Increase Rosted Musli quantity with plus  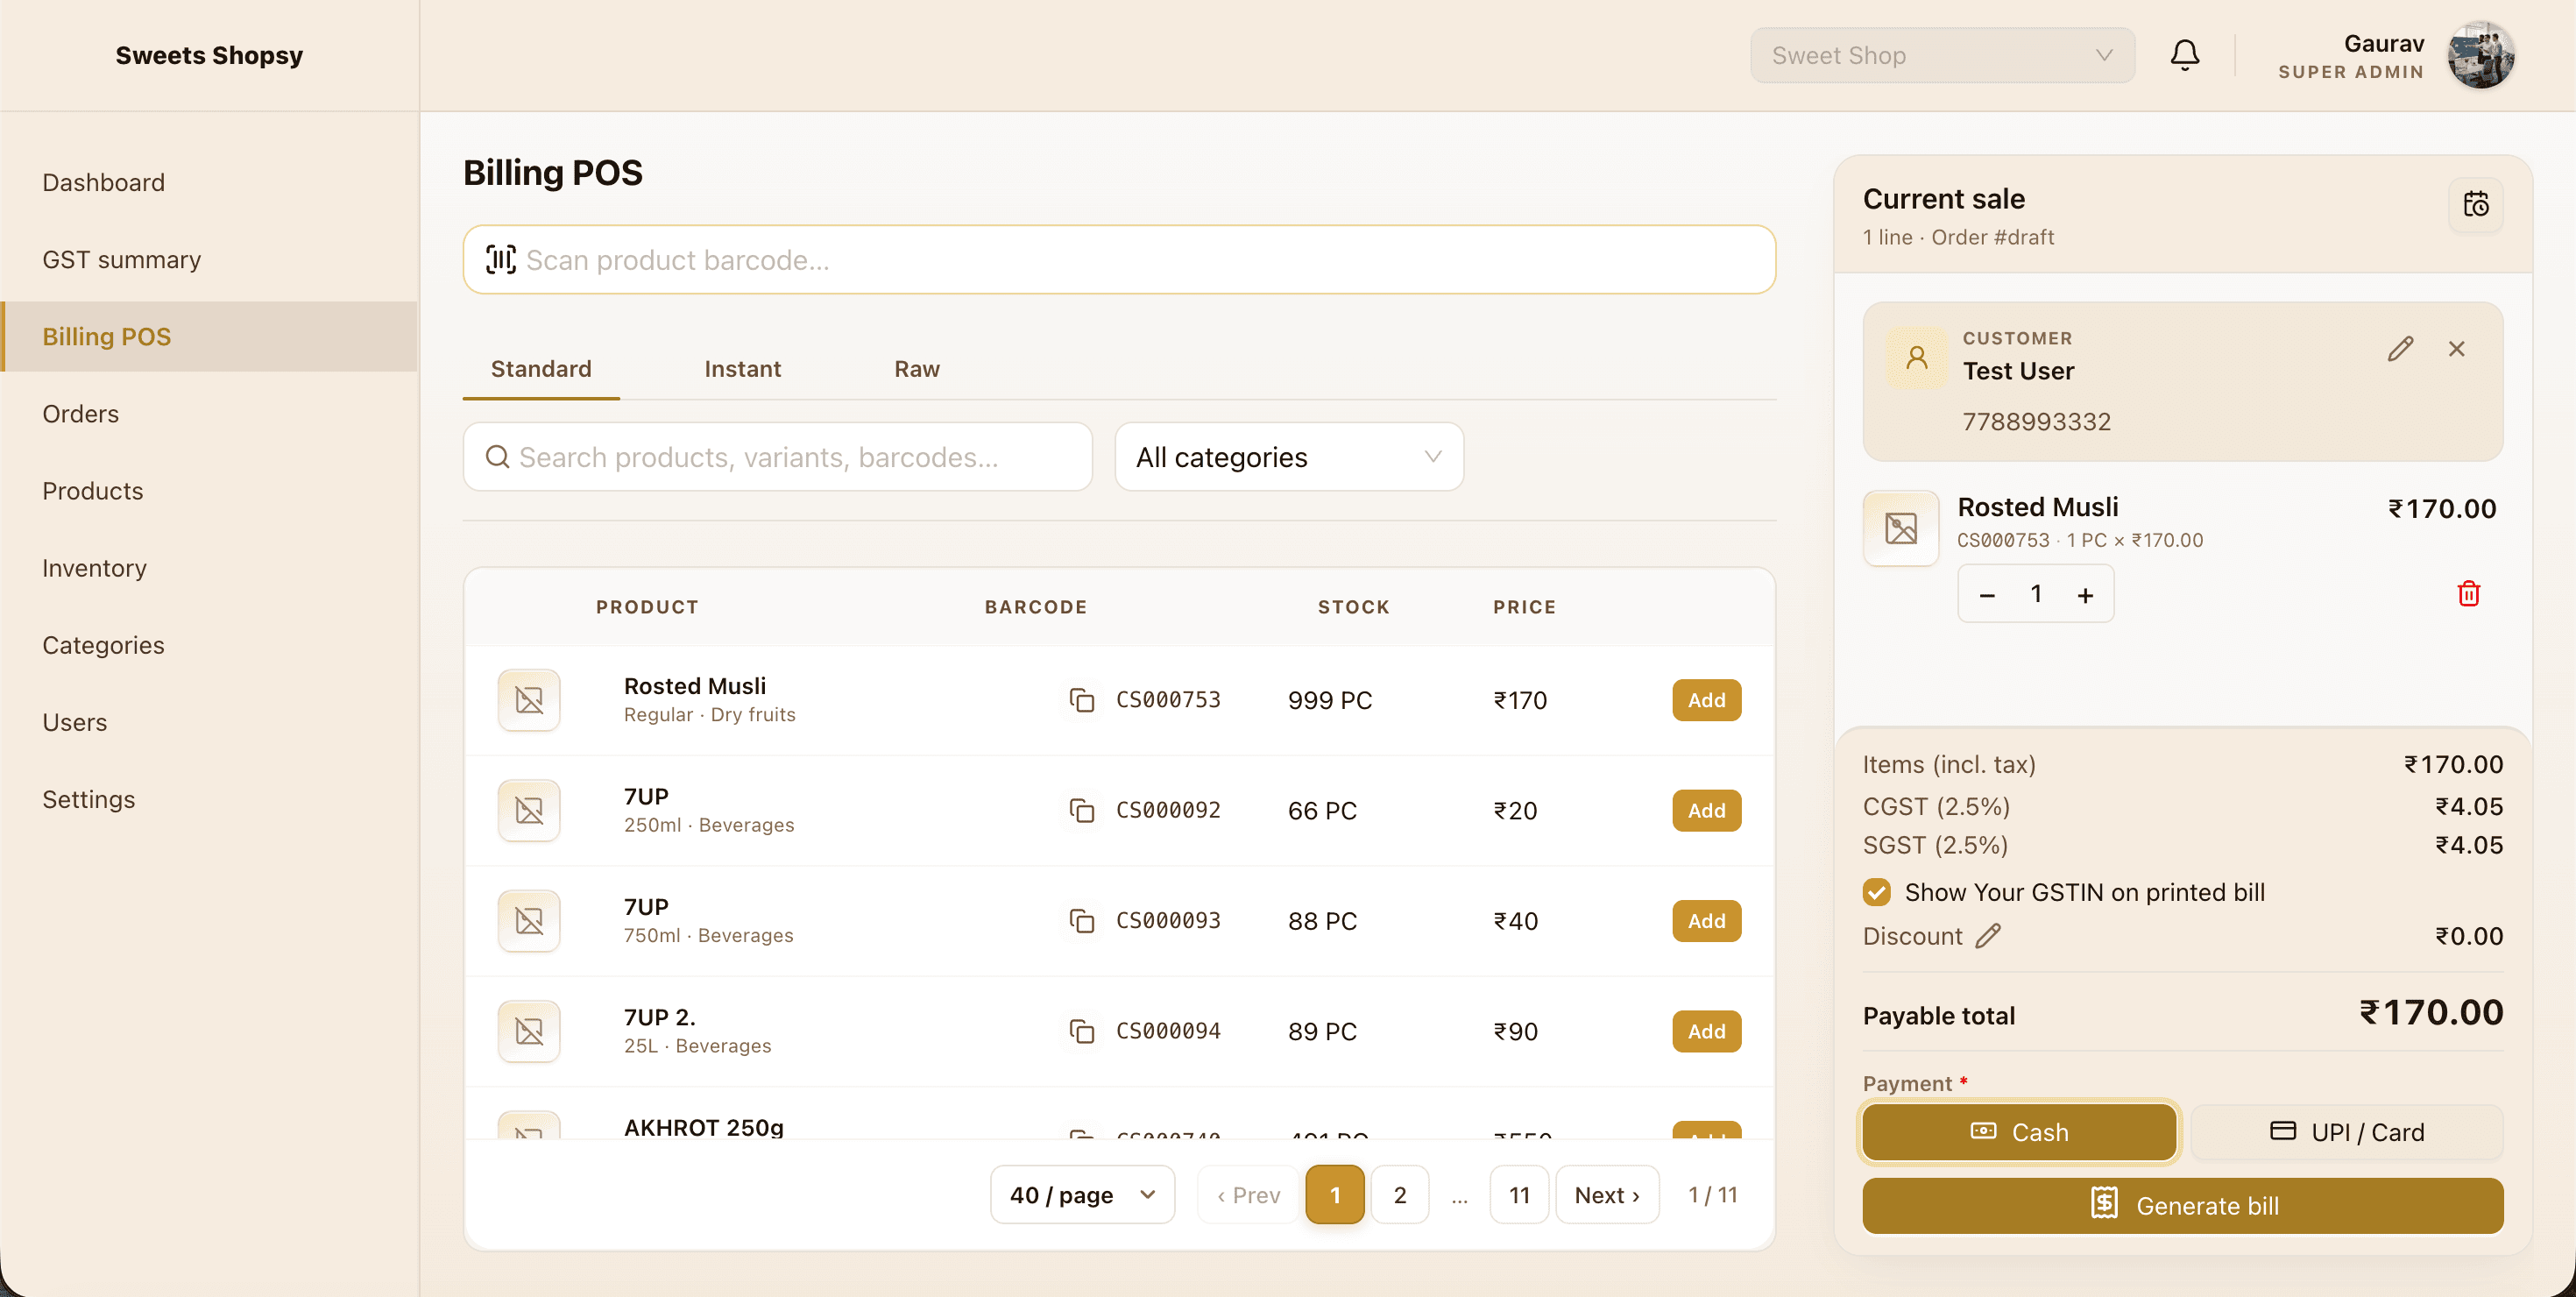[x=2085, y=595]
